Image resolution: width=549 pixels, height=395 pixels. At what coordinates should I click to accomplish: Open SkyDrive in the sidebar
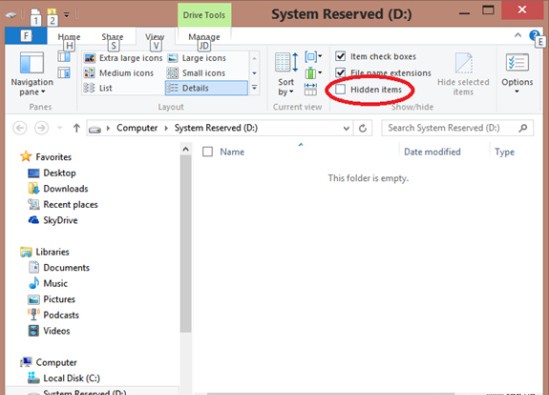tap(53, 220)
